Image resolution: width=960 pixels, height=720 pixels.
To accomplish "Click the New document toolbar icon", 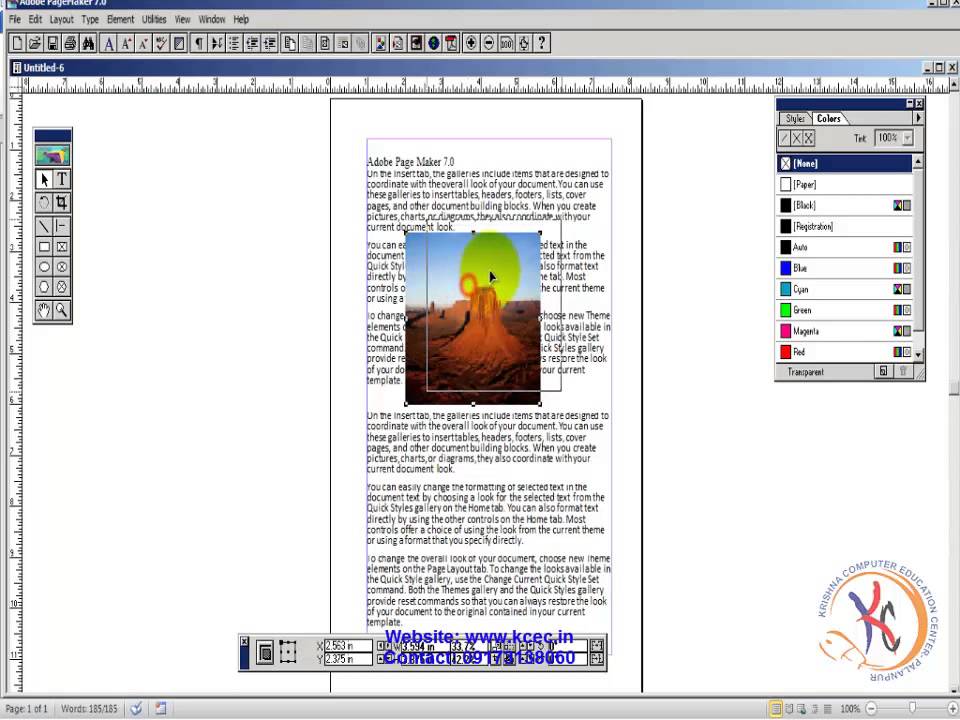I will click(x=17, y=43).
